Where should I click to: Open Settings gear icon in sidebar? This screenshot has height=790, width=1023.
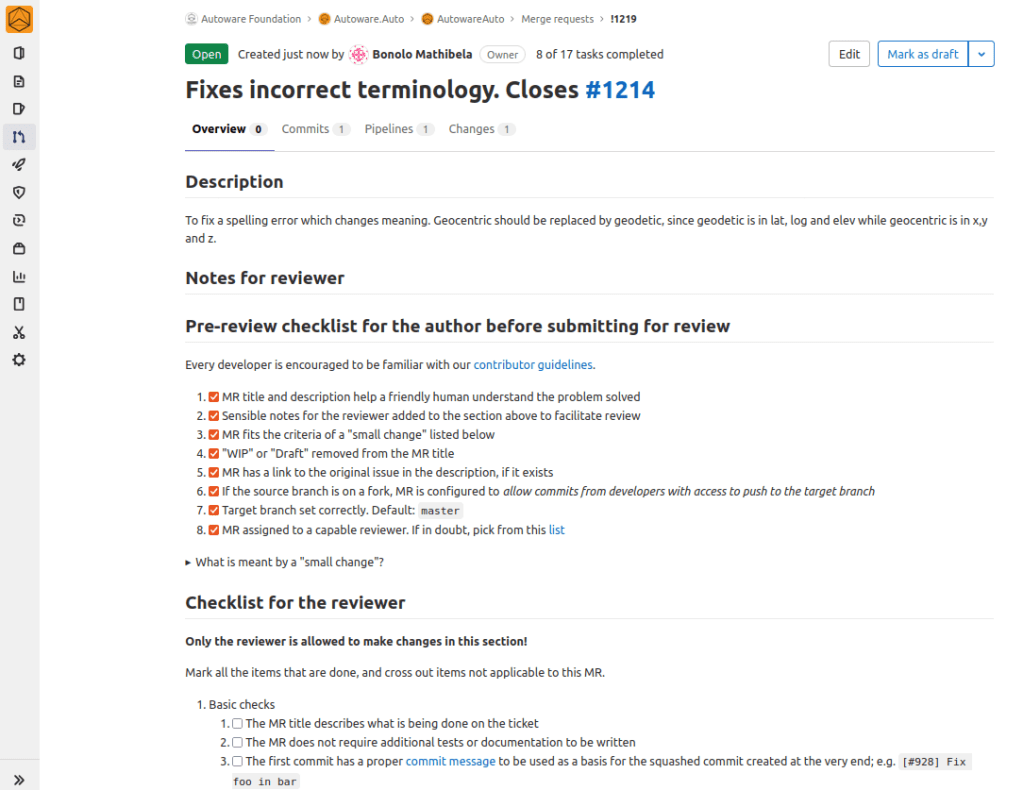tap(19, 360)
